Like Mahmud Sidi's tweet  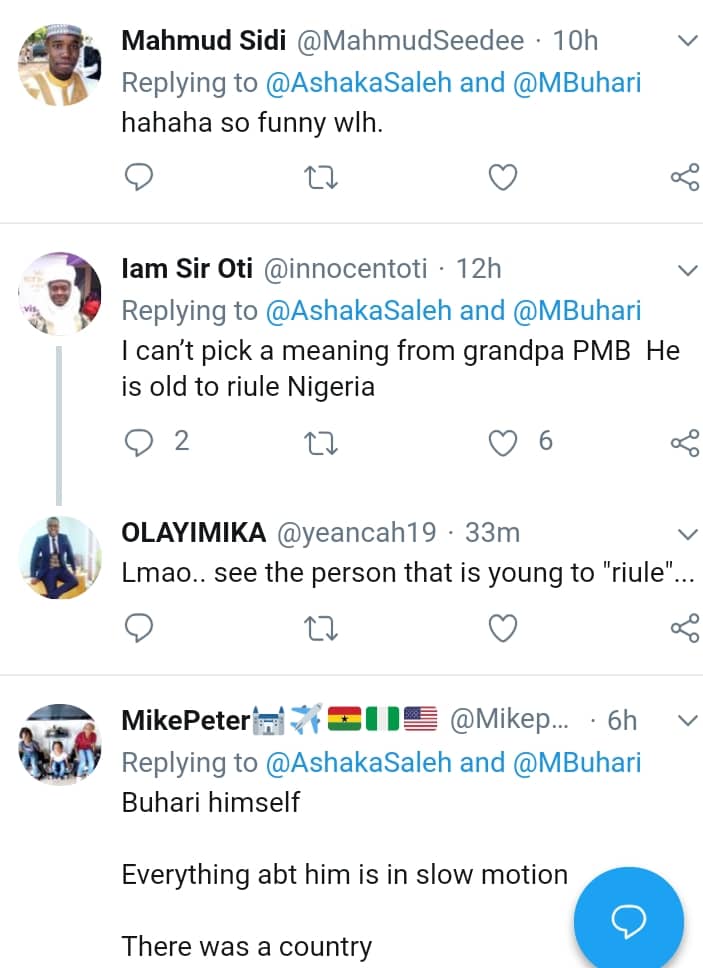point(502,178)
